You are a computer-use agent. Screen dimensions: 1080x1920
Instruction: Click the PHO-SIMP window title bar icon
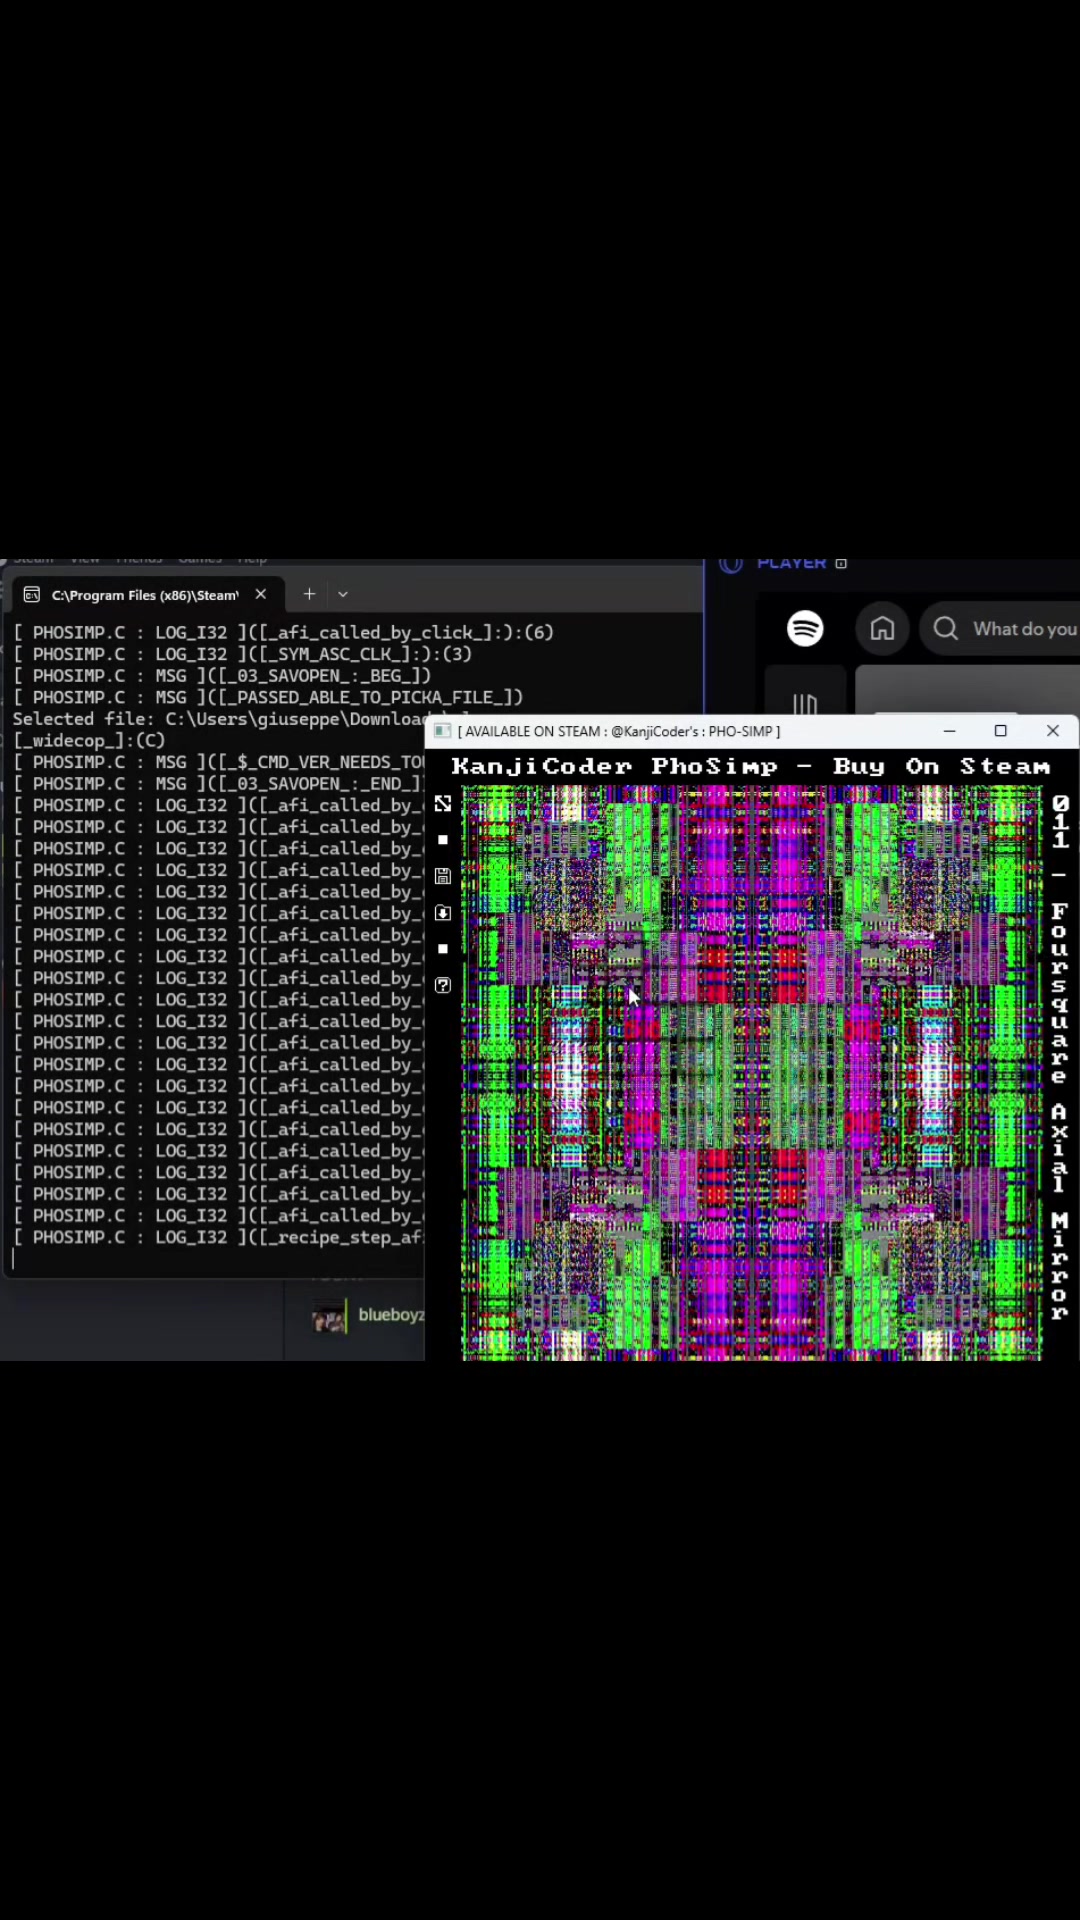(442, 731)
